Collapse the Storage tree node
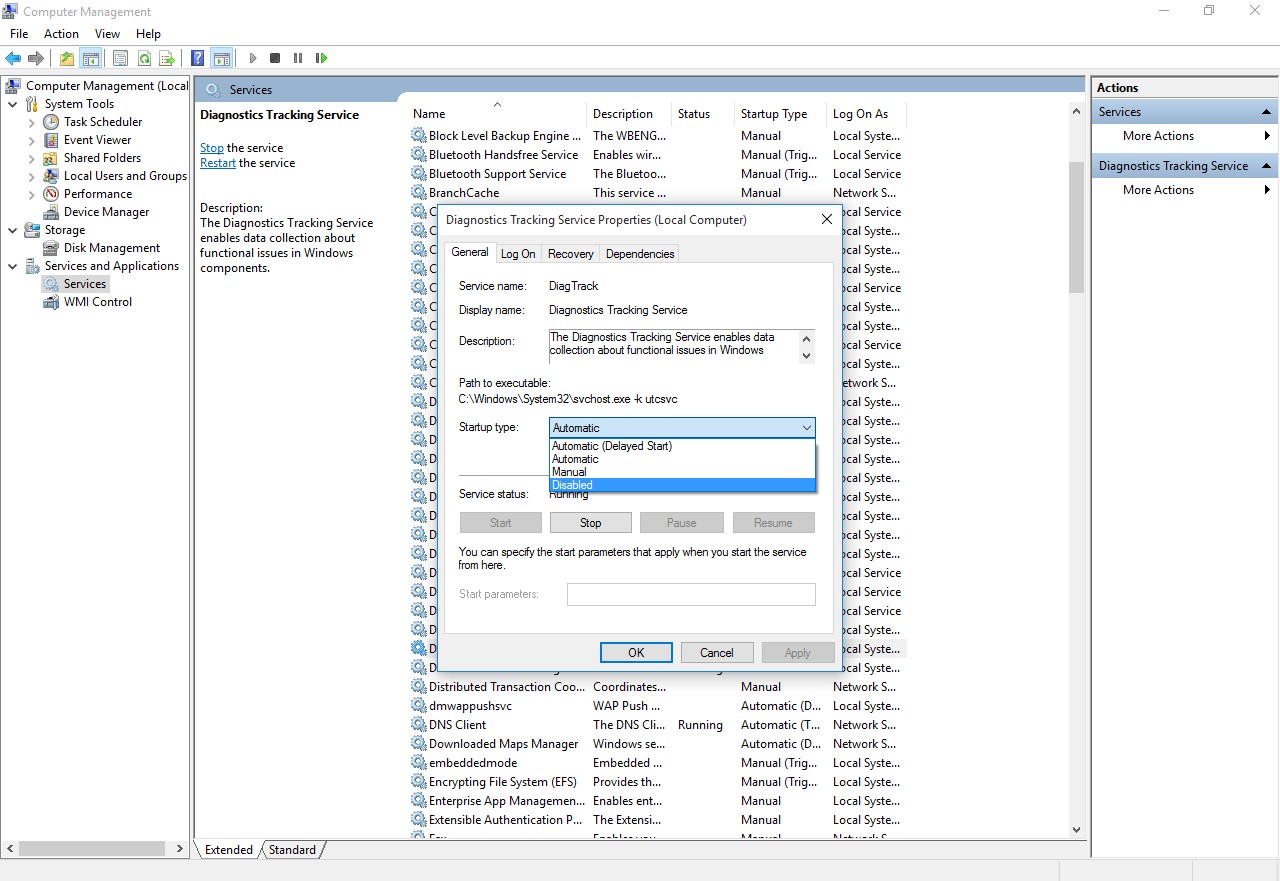 point(12,230)
